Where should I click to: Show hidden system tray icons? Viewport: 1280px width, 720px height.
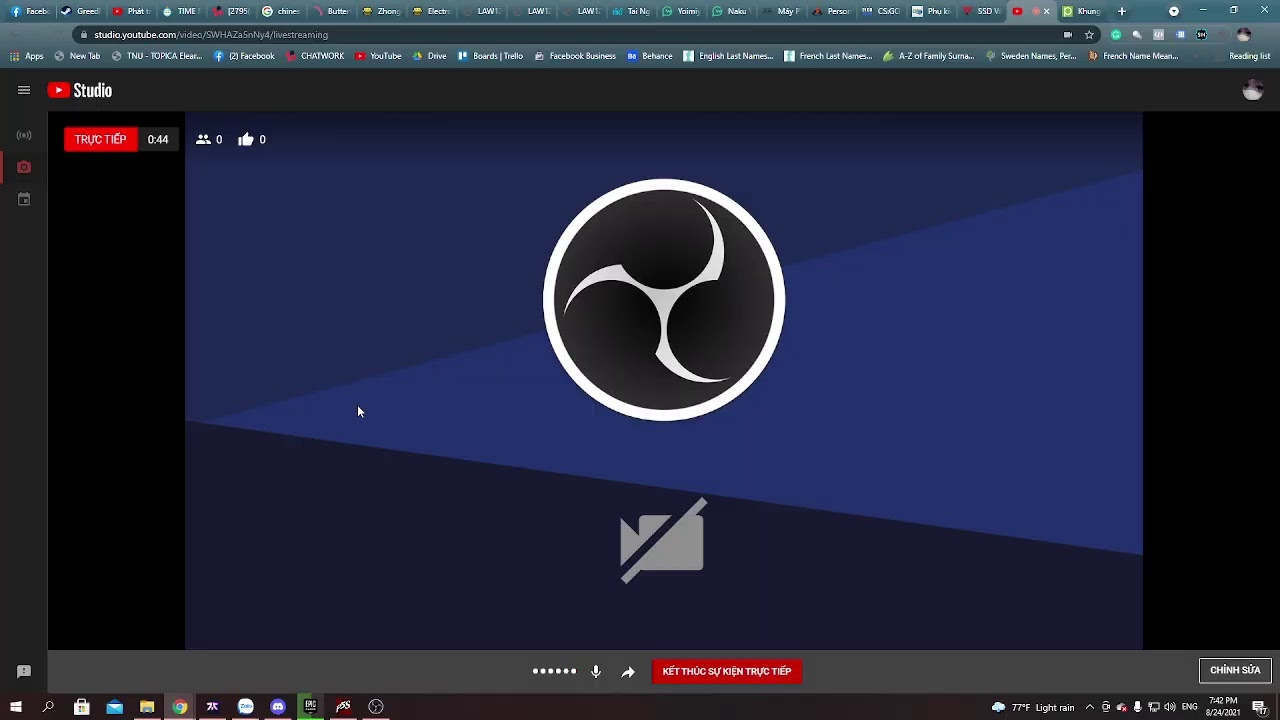[x=1090, y=707]
